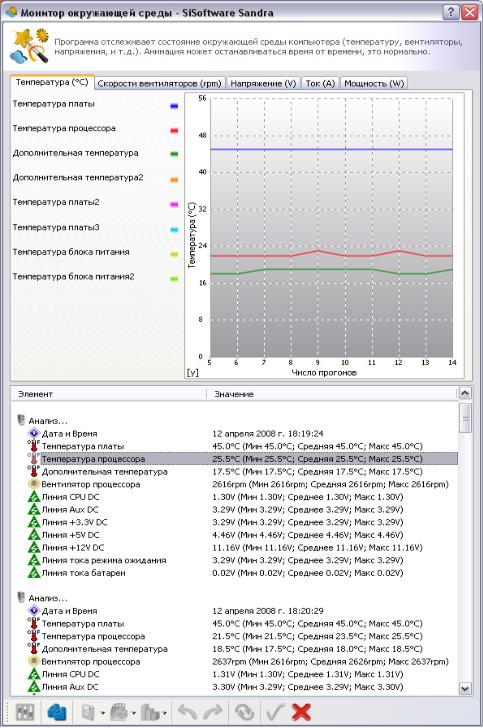The height and width of the screenshot is (728, 483).
Task: Click the Значение column header
Action: click(332, 394)
